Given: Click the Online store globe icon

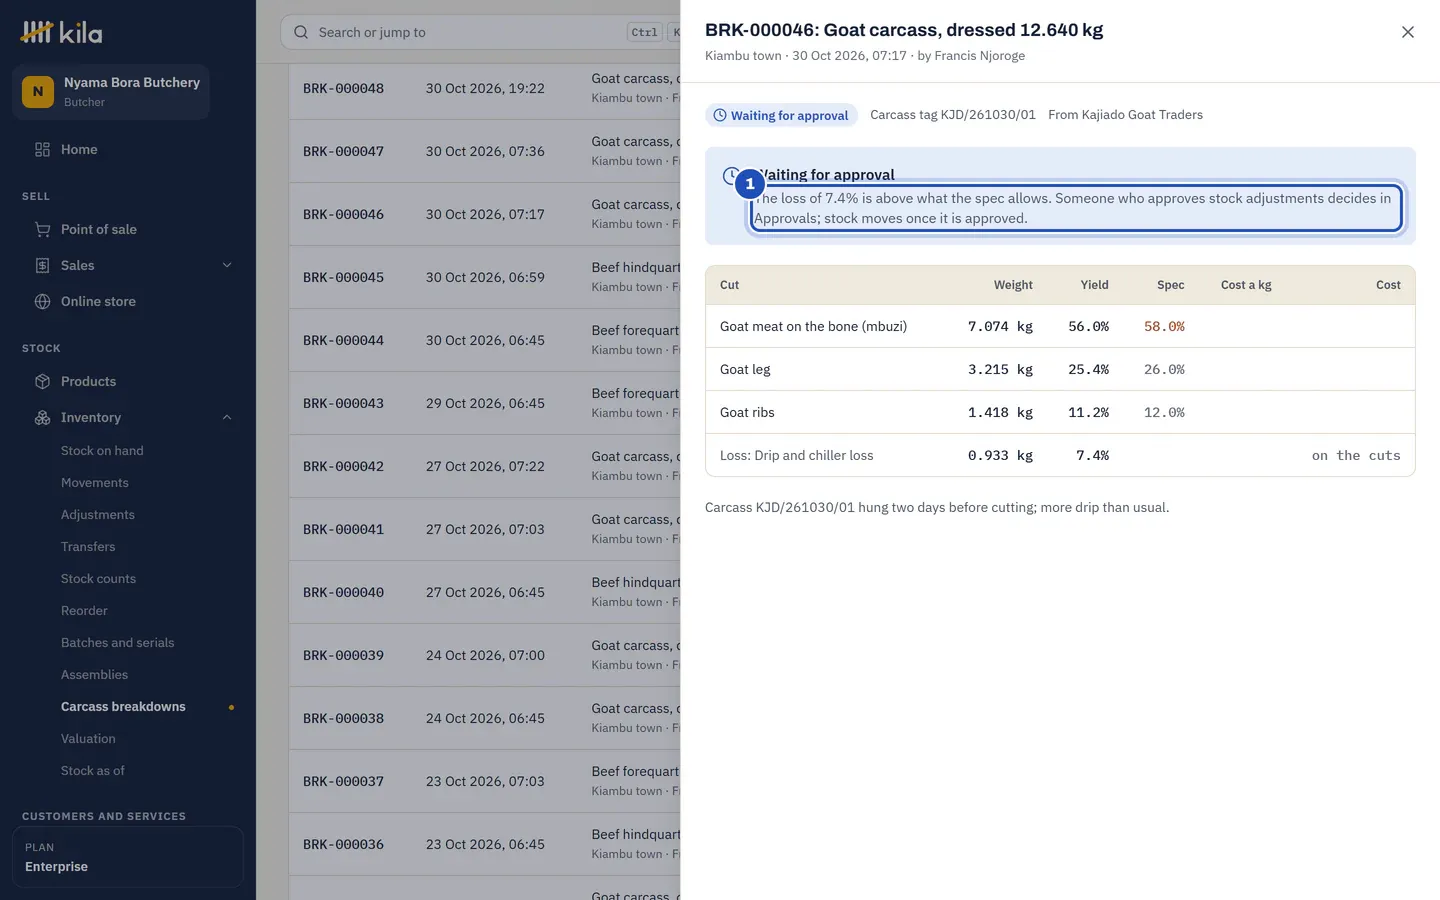Looking at the screenshot, I should pyautogui.click(x=42, y=302).
